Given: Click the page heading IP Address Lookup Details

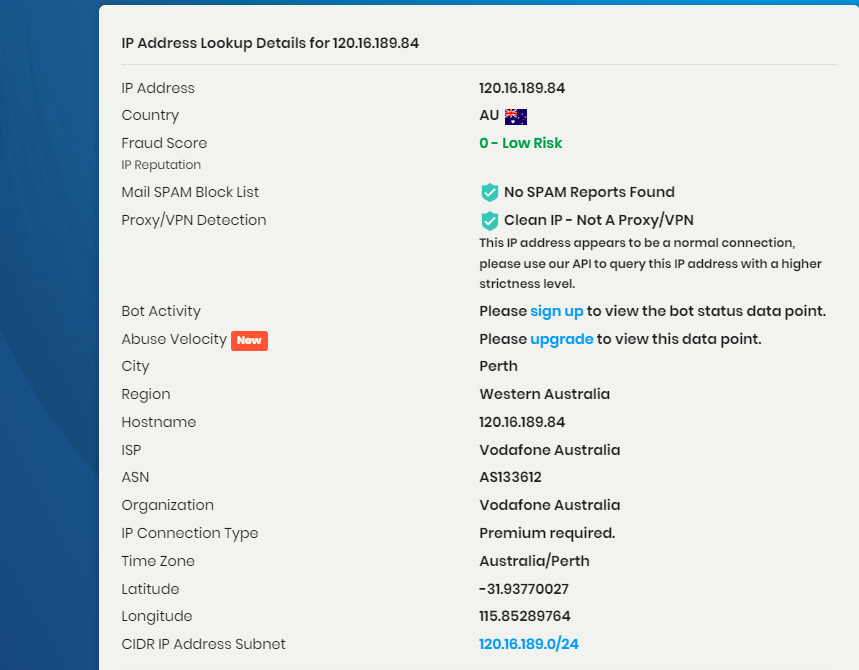Looking at the screenshot, I should point(270,43).
